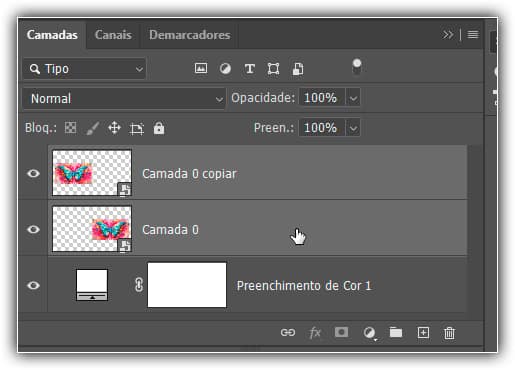Hide the Preenchimento de Cor 1 layer
The height and width of the screenshot is (370, 515).
pos(33,285)
